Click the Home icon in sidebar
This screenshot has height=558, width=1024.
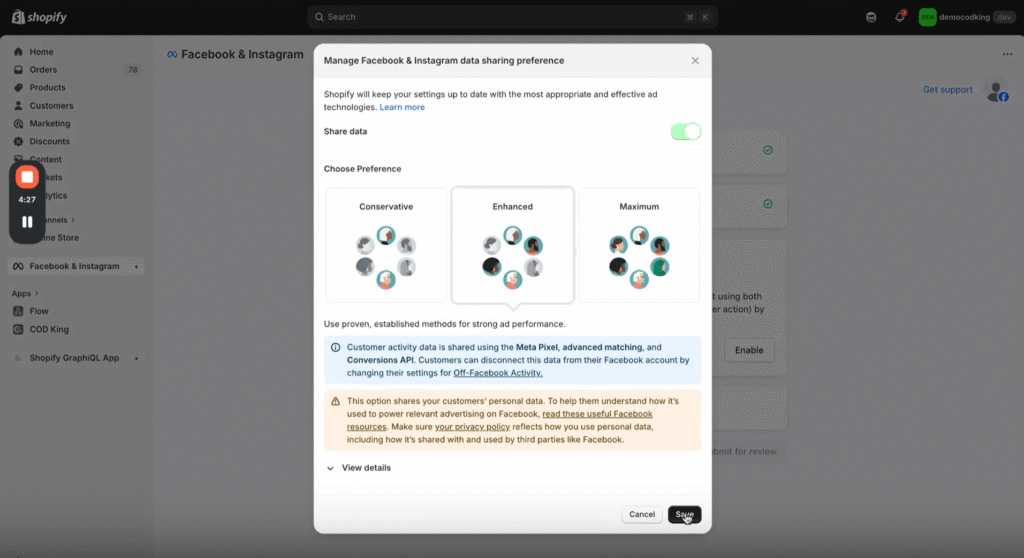pos(19,52)
